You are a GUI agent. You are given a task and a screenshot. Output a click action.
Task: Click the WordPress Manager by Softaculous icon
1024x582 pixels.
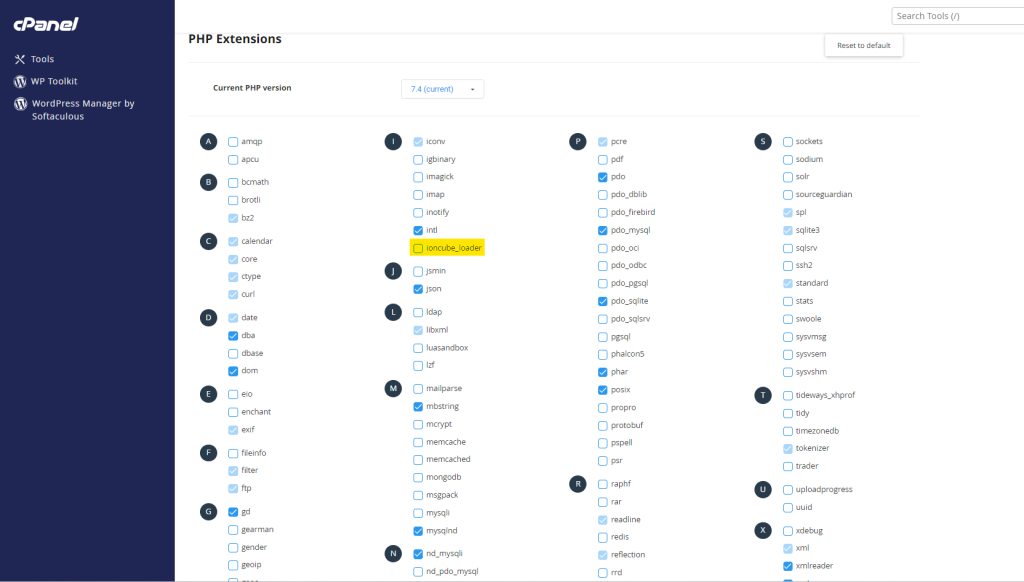tap(20, 104)
